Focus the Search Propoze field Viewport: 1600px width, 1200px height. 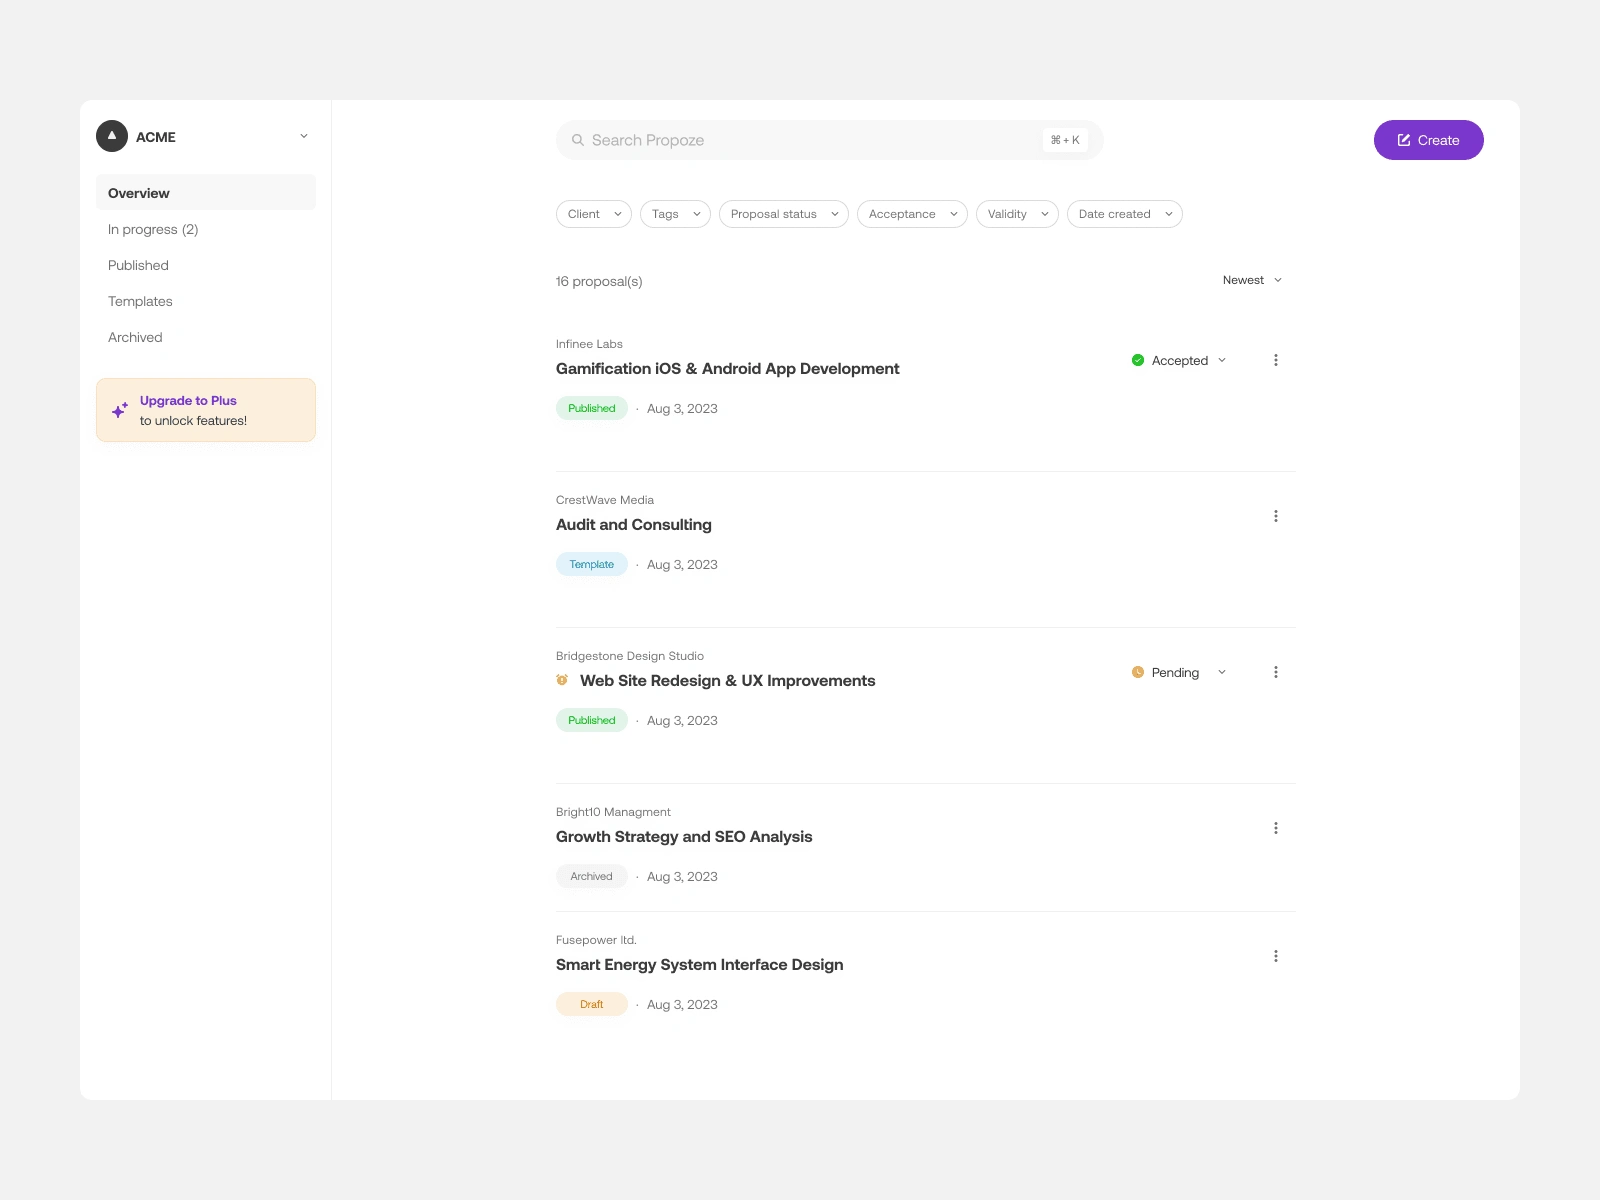click(810, 140)
